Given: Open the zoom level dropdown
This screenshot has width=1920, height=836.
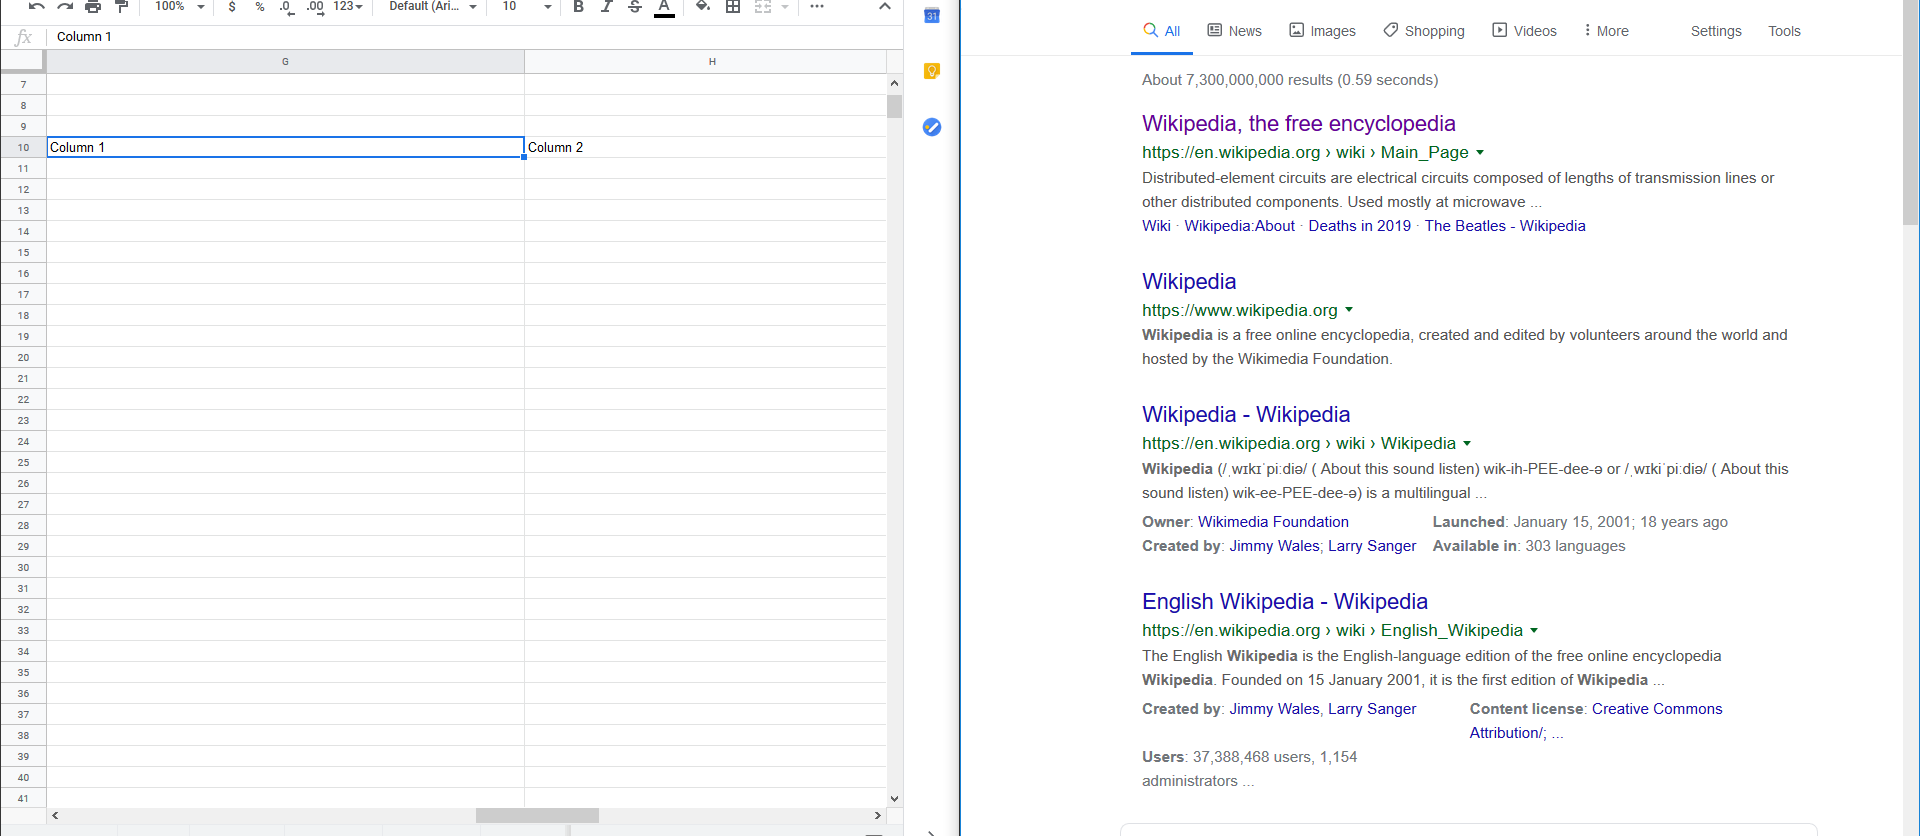Looking at the screenshot, I should [x=180, y=6].
